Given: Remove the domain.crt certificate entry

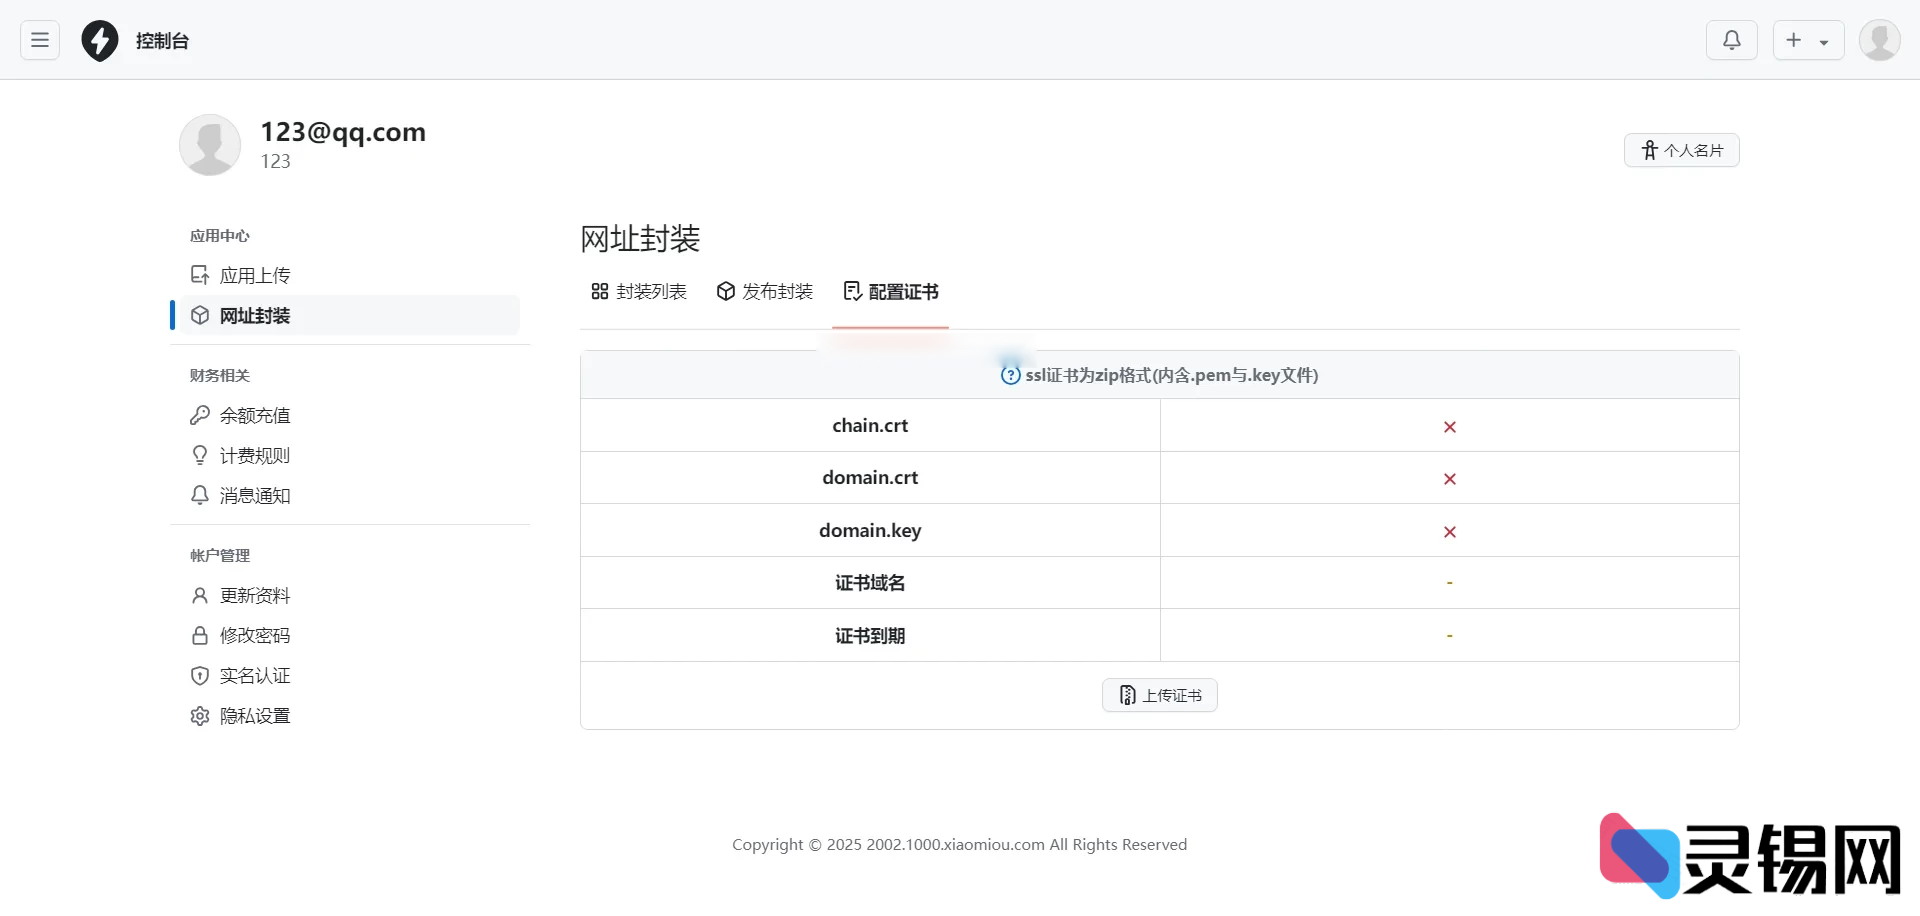Looking at the screenshot, I should point(1449,479).
